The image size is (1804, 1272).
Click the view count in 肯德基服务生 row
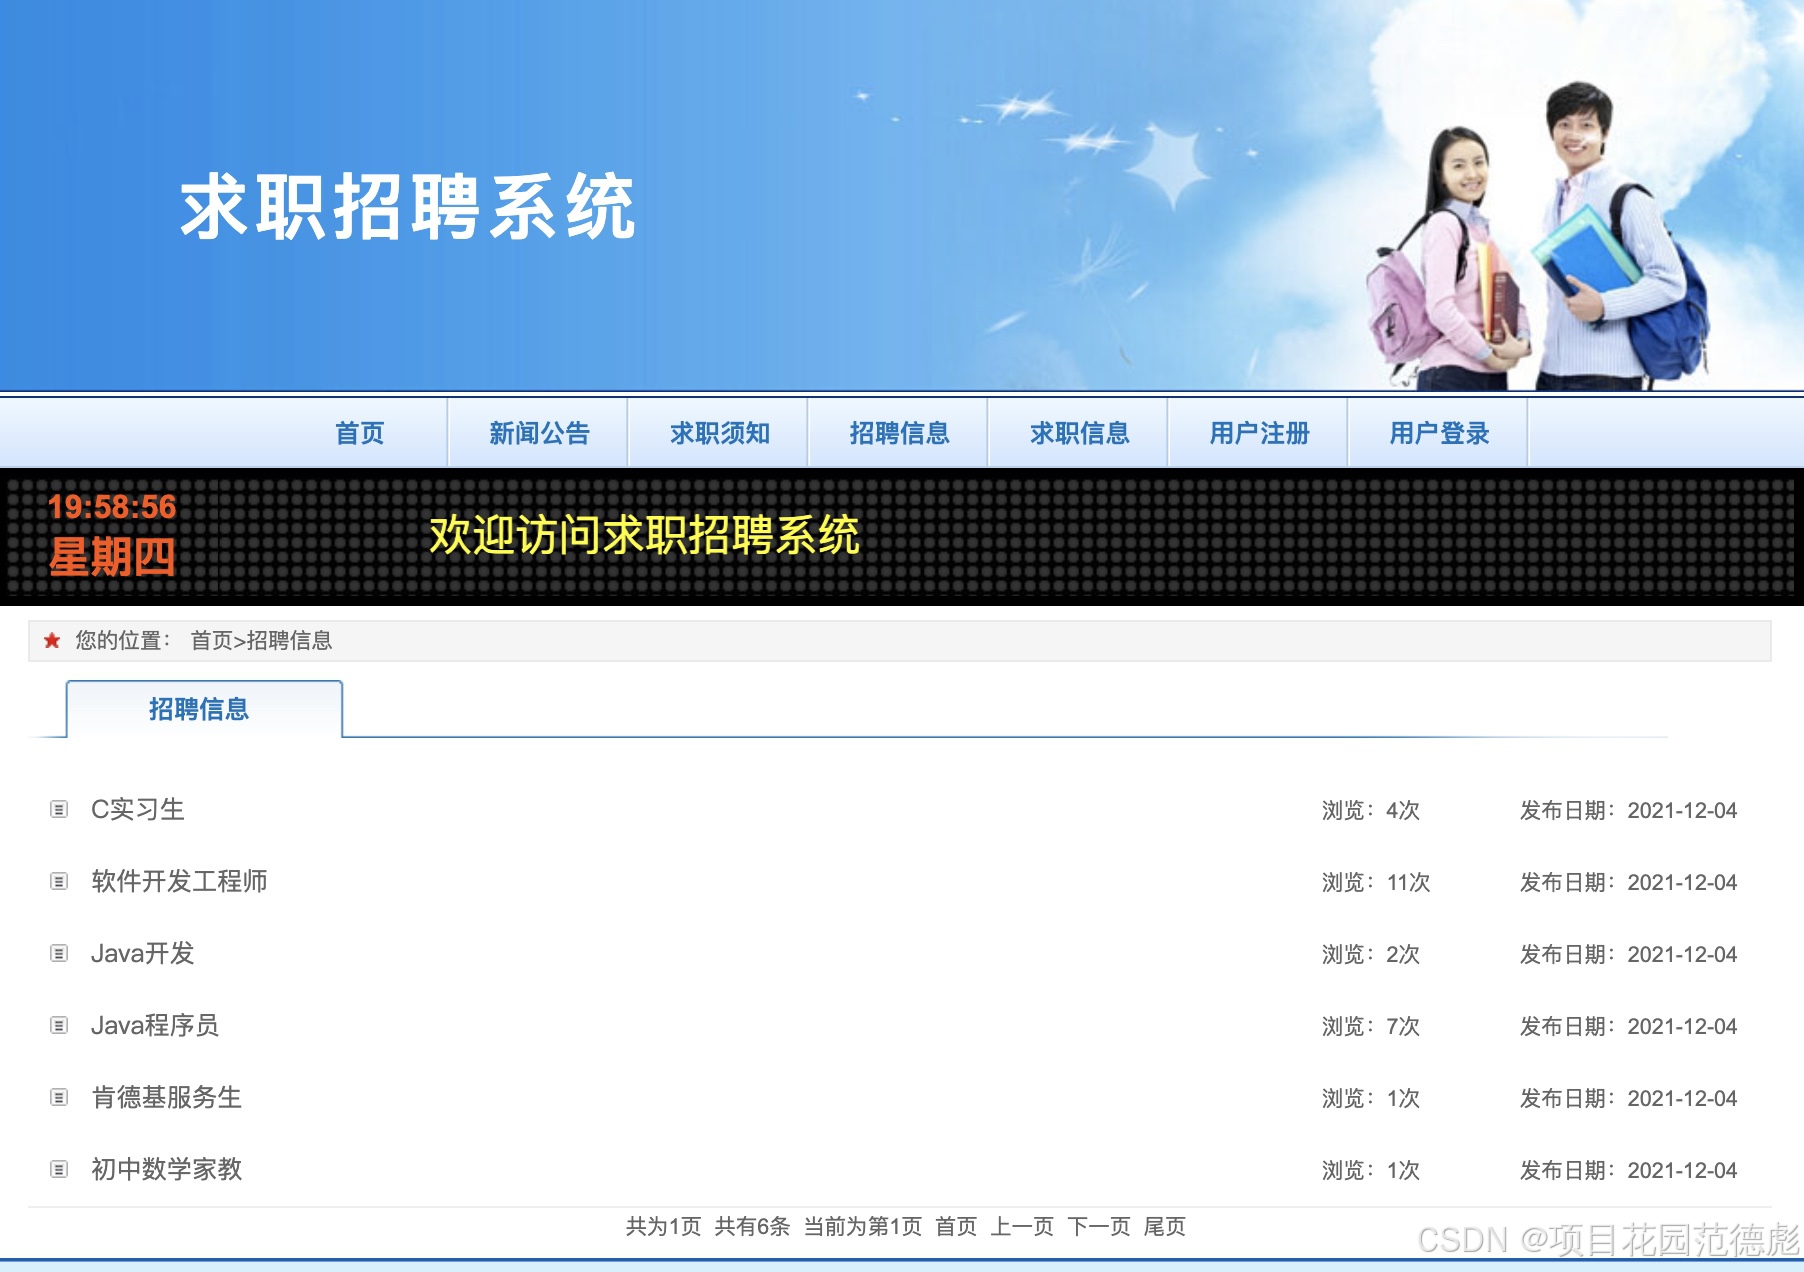pyautogui.click(x=1371, y=1098)
